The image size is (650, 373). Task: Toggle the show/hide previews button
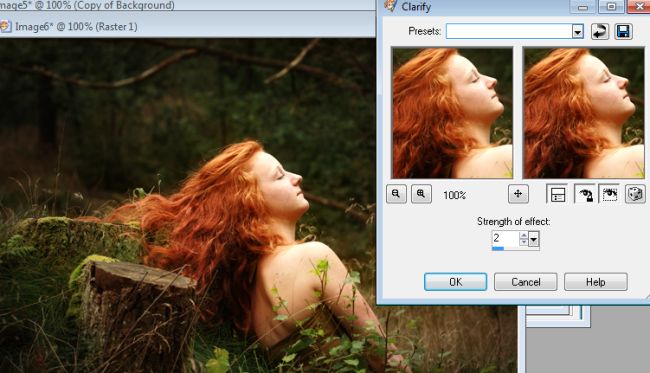[x=558, y=194]
